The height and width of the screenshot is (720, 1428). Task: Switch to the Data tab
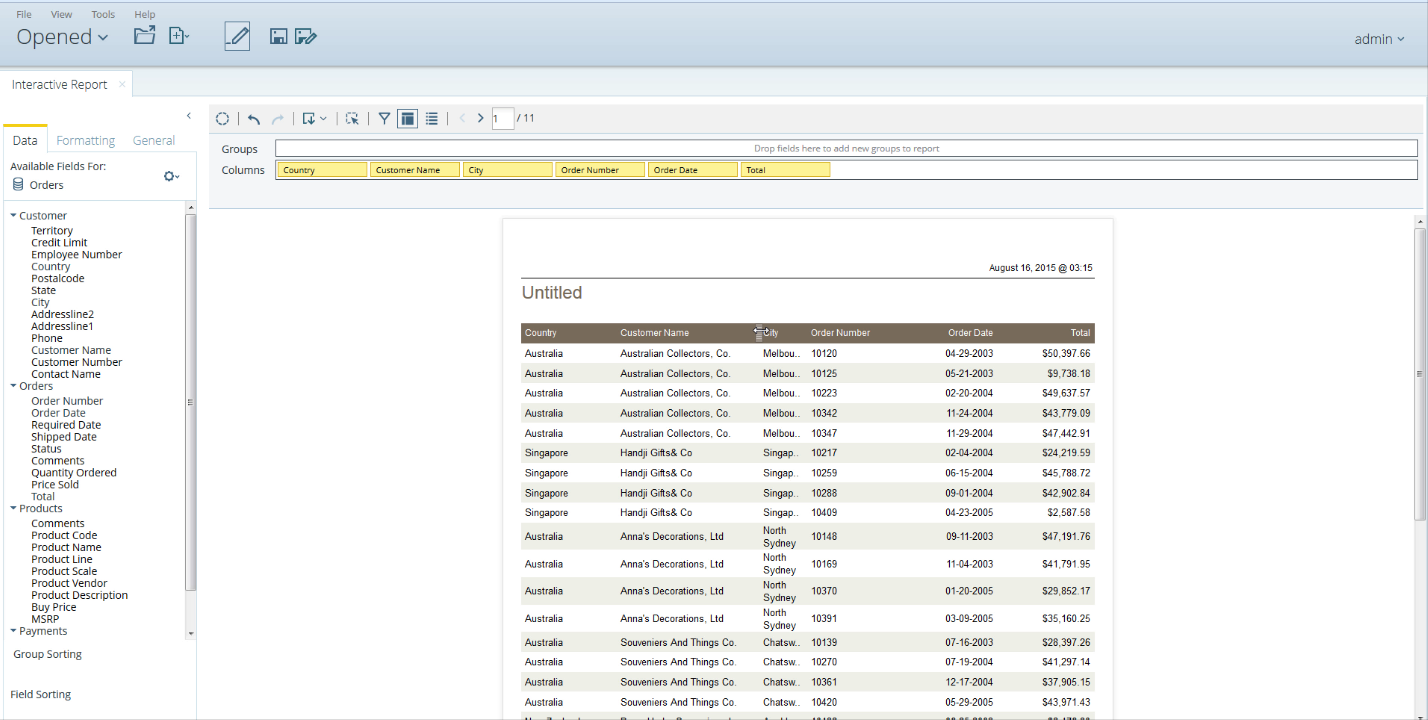(25, 141)
